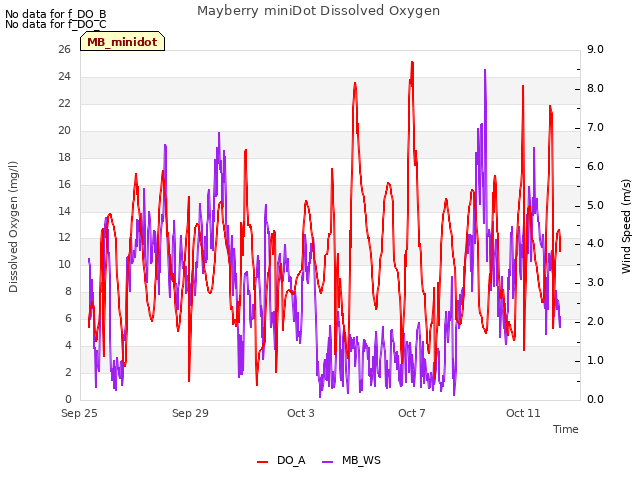Toggle the MB_WS legend entry
Viewport: 640px width, 480px height.
coord(351,461)
